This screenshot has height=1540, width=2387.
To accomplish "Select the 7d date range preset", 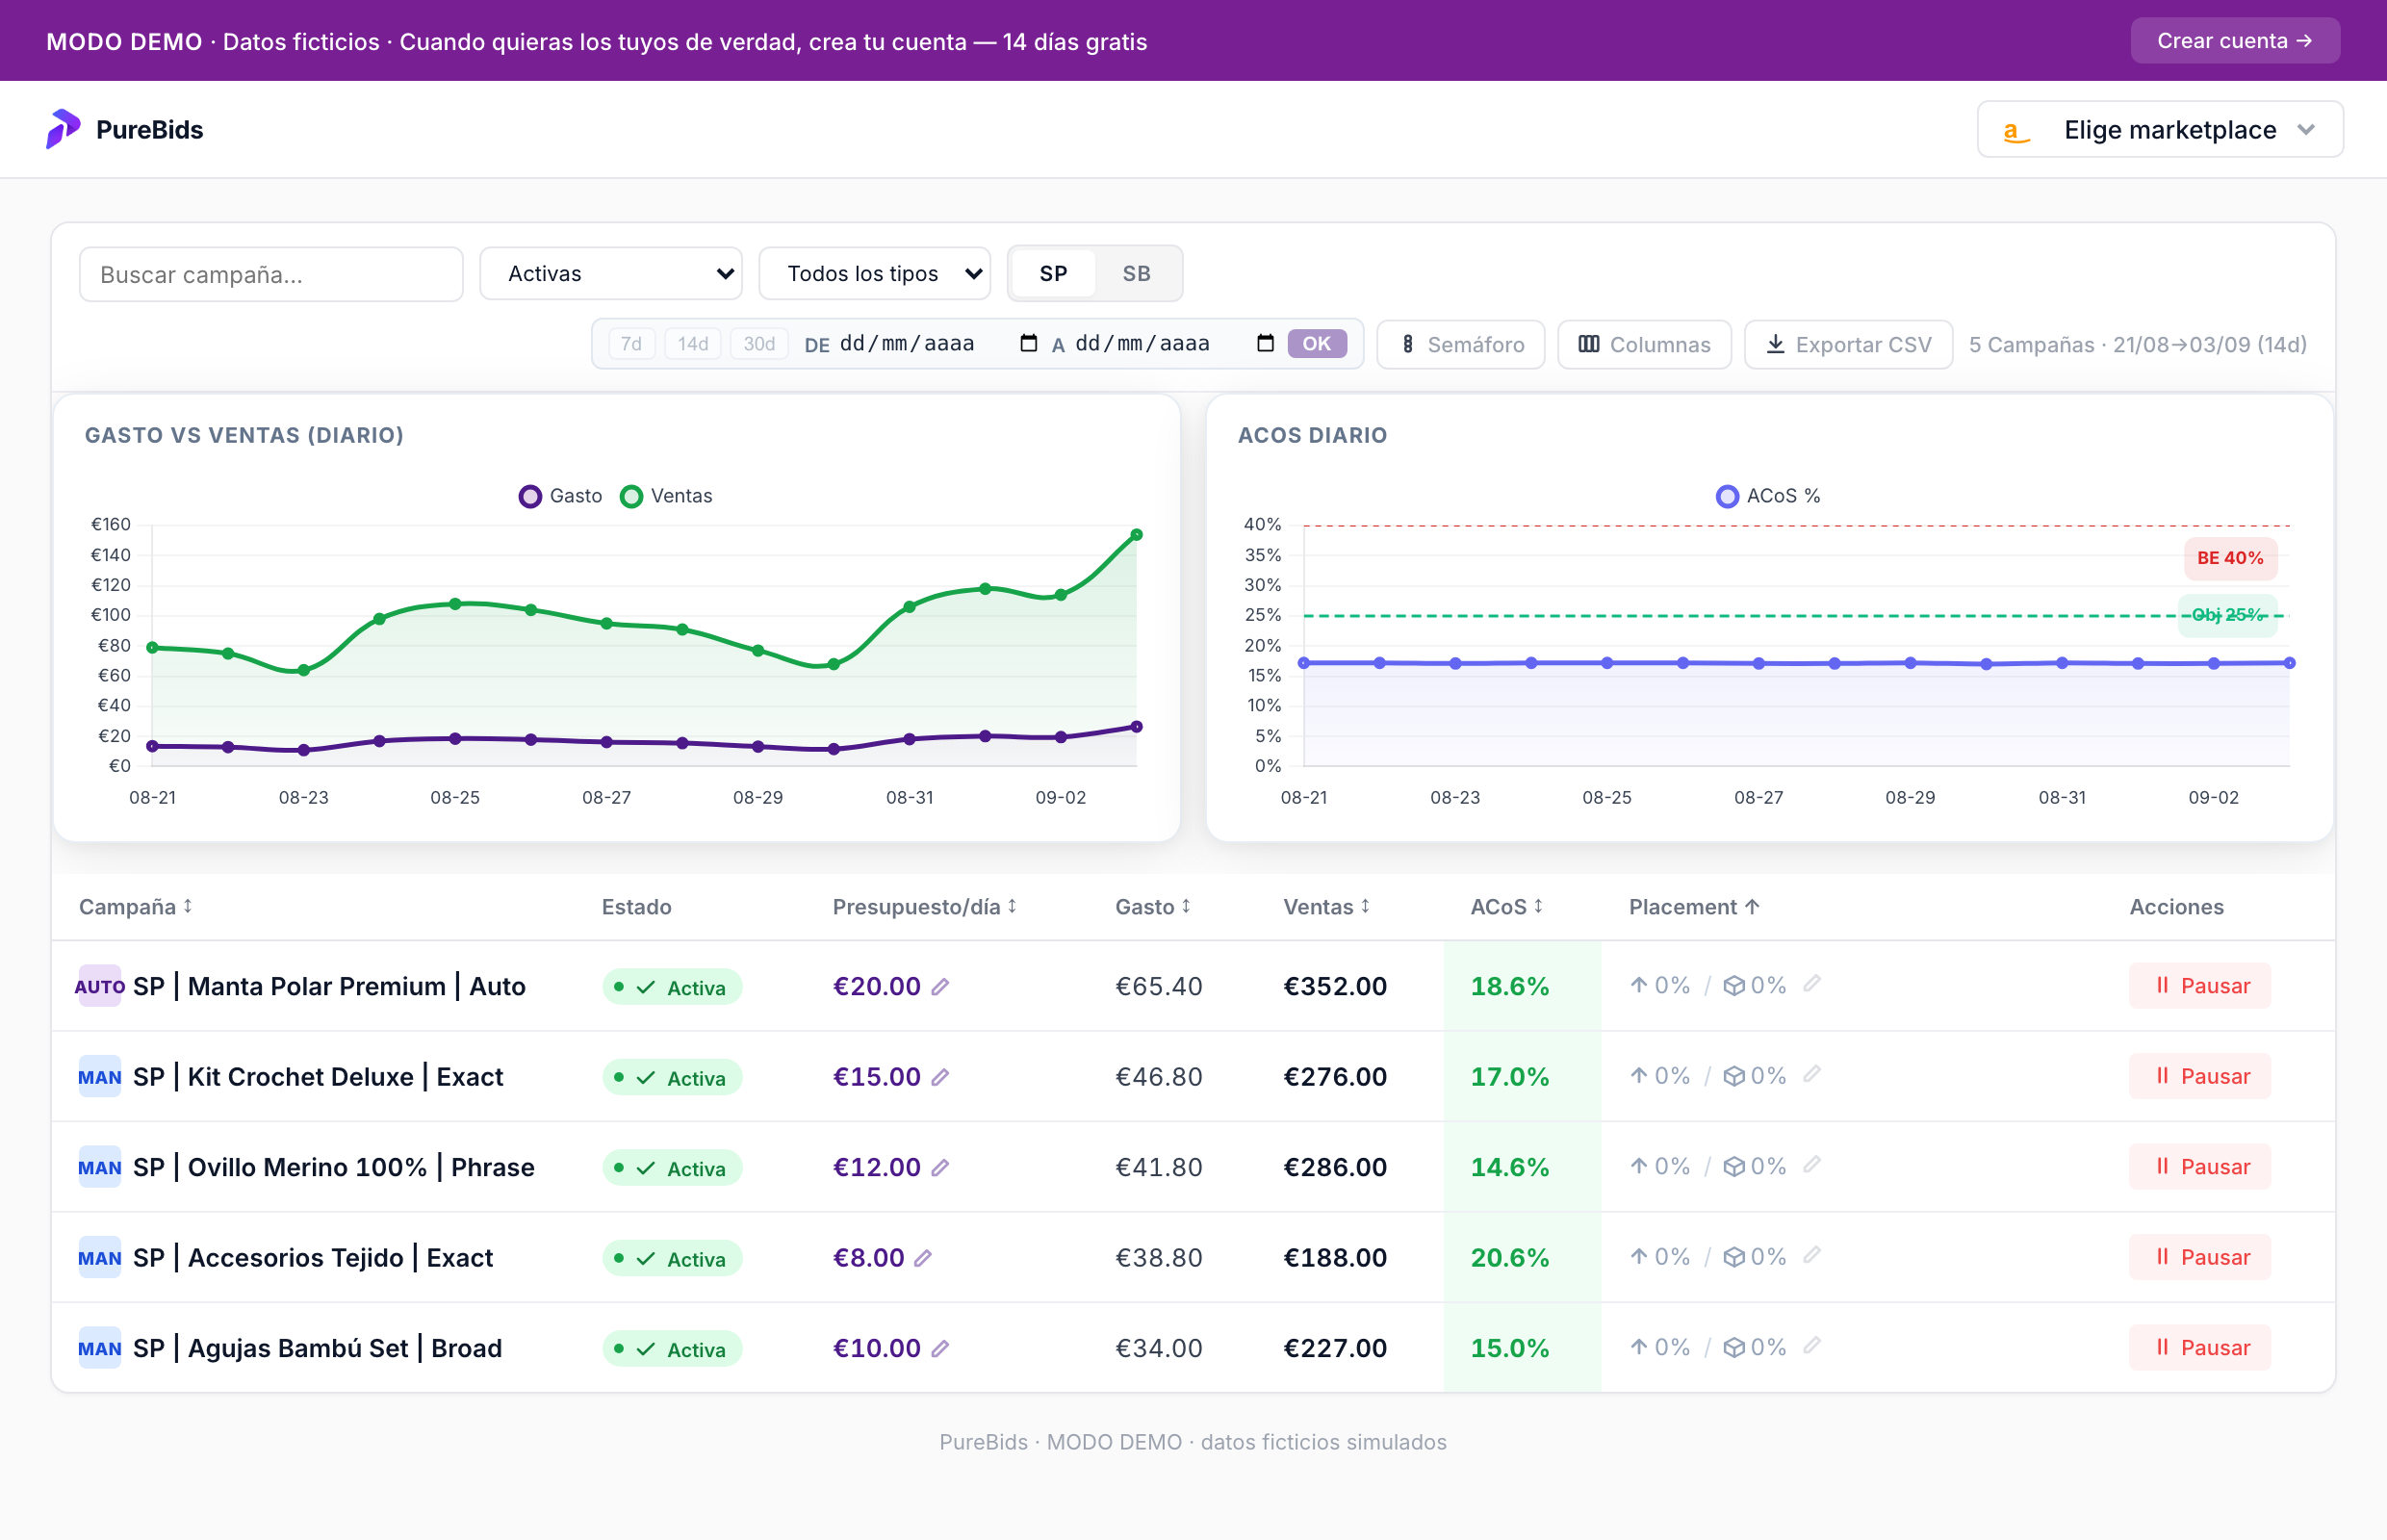I will coord(631,344).
